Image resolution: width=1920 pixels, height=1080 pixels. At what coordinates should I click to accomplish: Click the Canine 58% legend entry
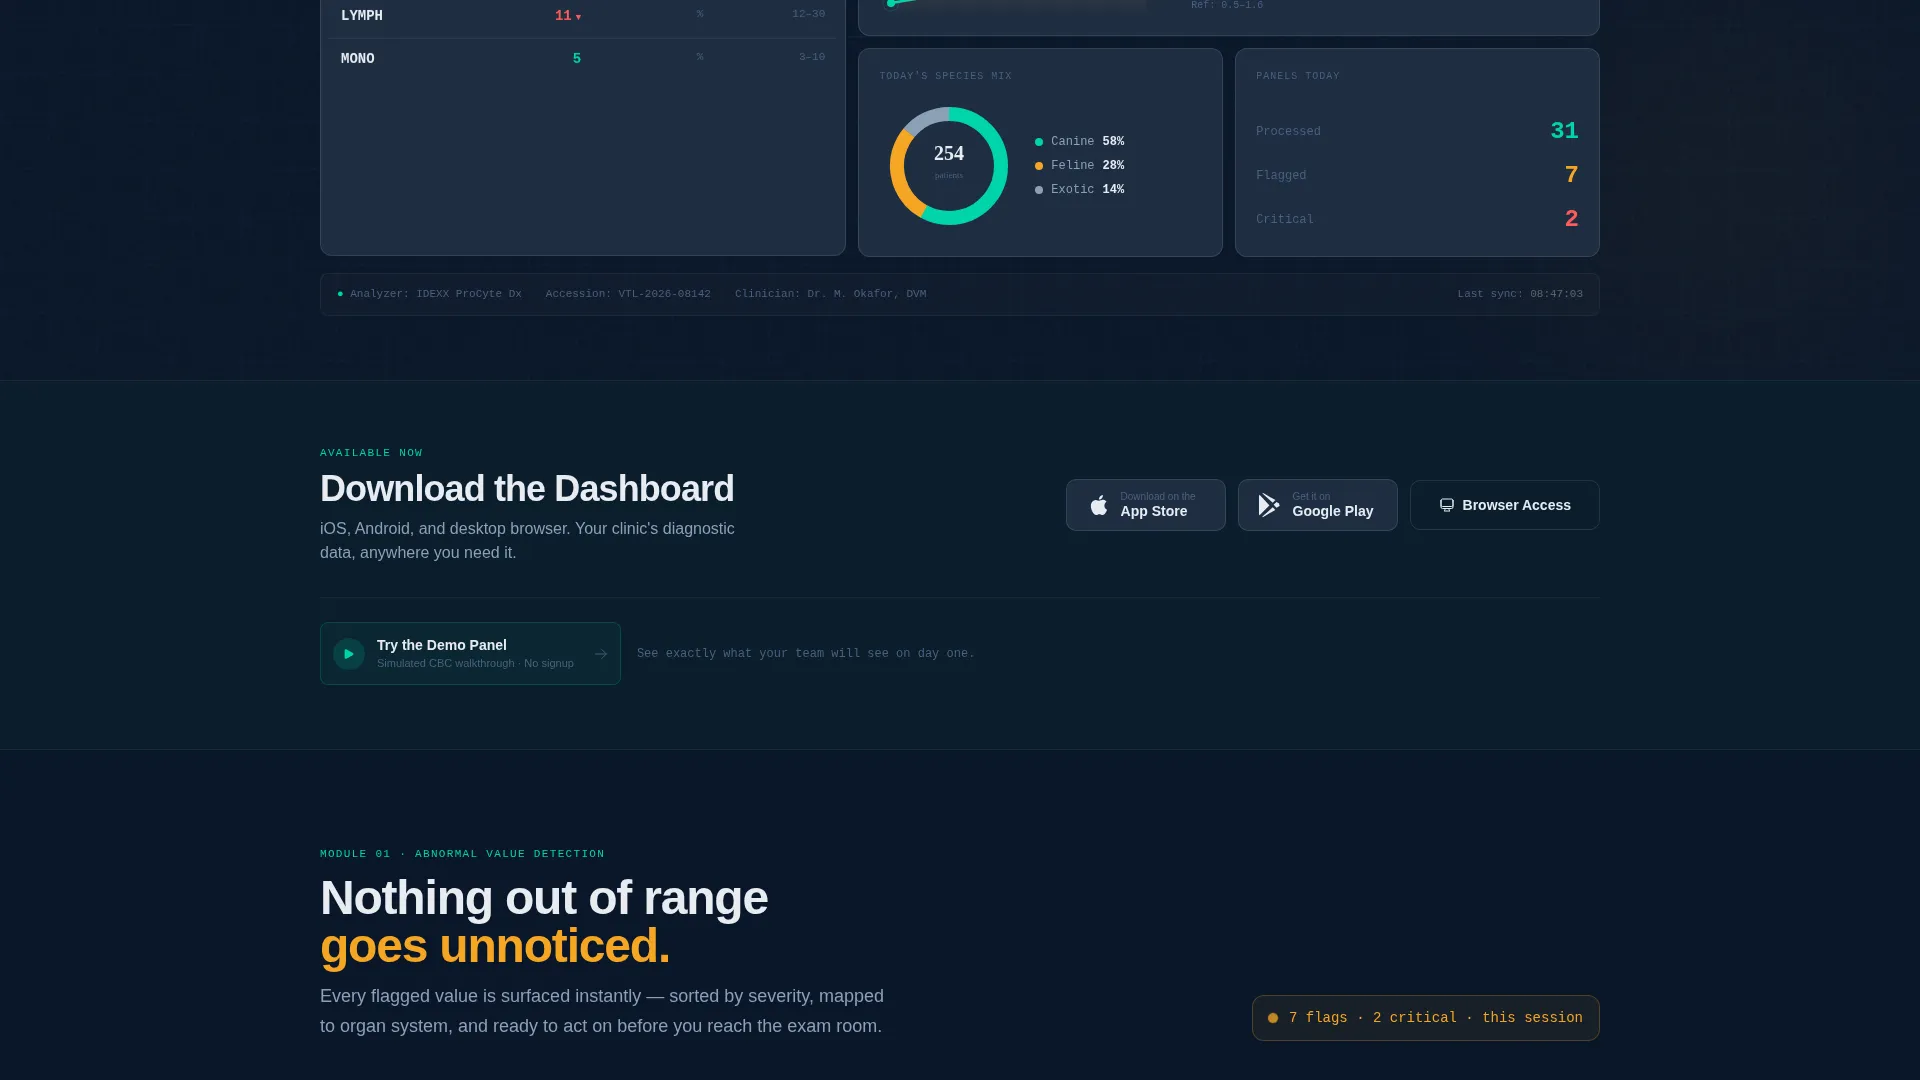click(1080, 142)
